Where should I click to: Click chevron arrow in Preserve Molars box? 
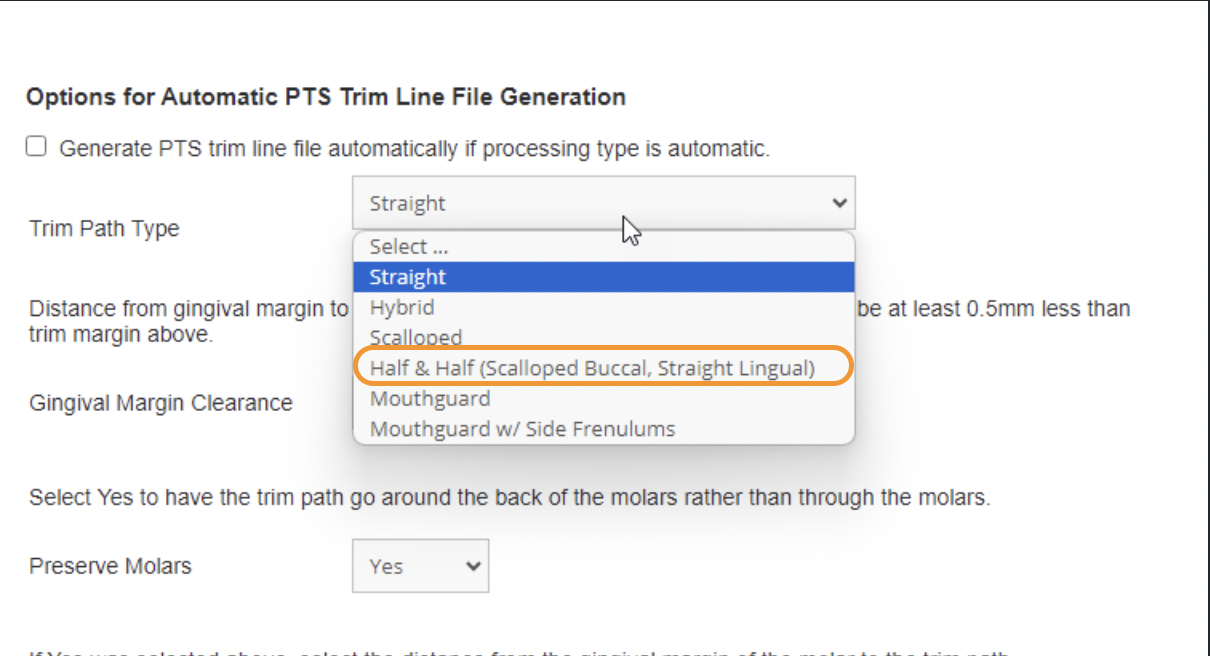tap(473, 566)
